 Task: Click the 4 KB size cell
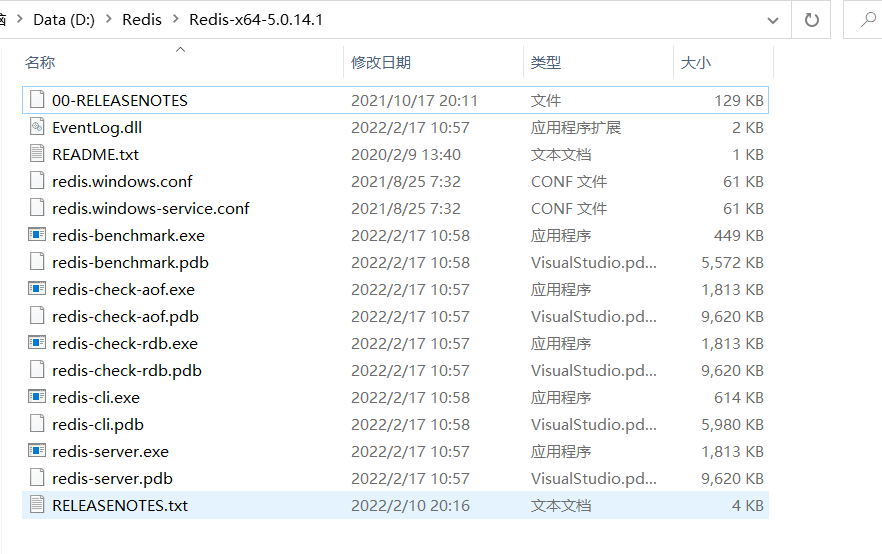[x=748, y=506]
